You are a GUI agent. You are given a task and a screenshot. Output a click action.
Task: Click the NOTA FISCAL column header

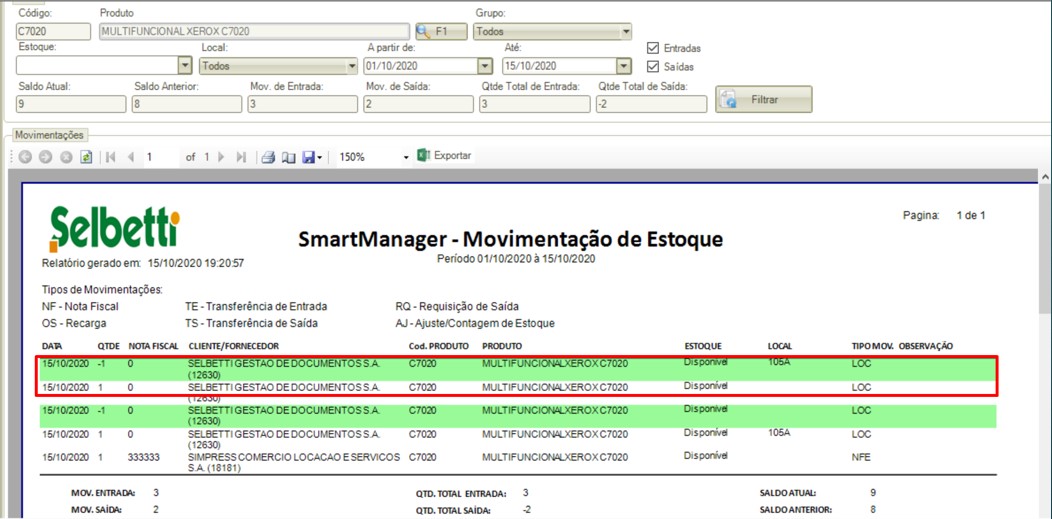point(153,346)
